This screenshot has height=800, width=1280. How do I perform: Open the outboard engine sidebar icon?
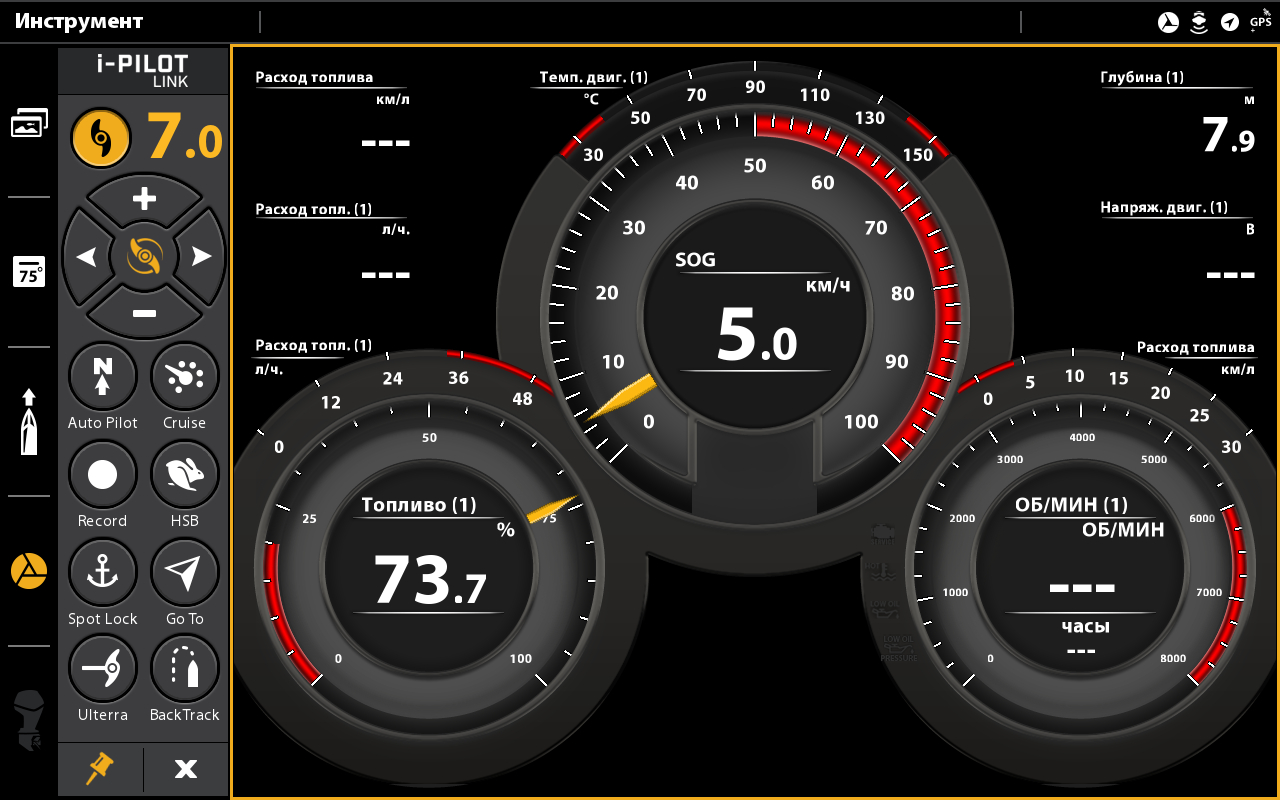pyautogui.click(x=29, y=720)
